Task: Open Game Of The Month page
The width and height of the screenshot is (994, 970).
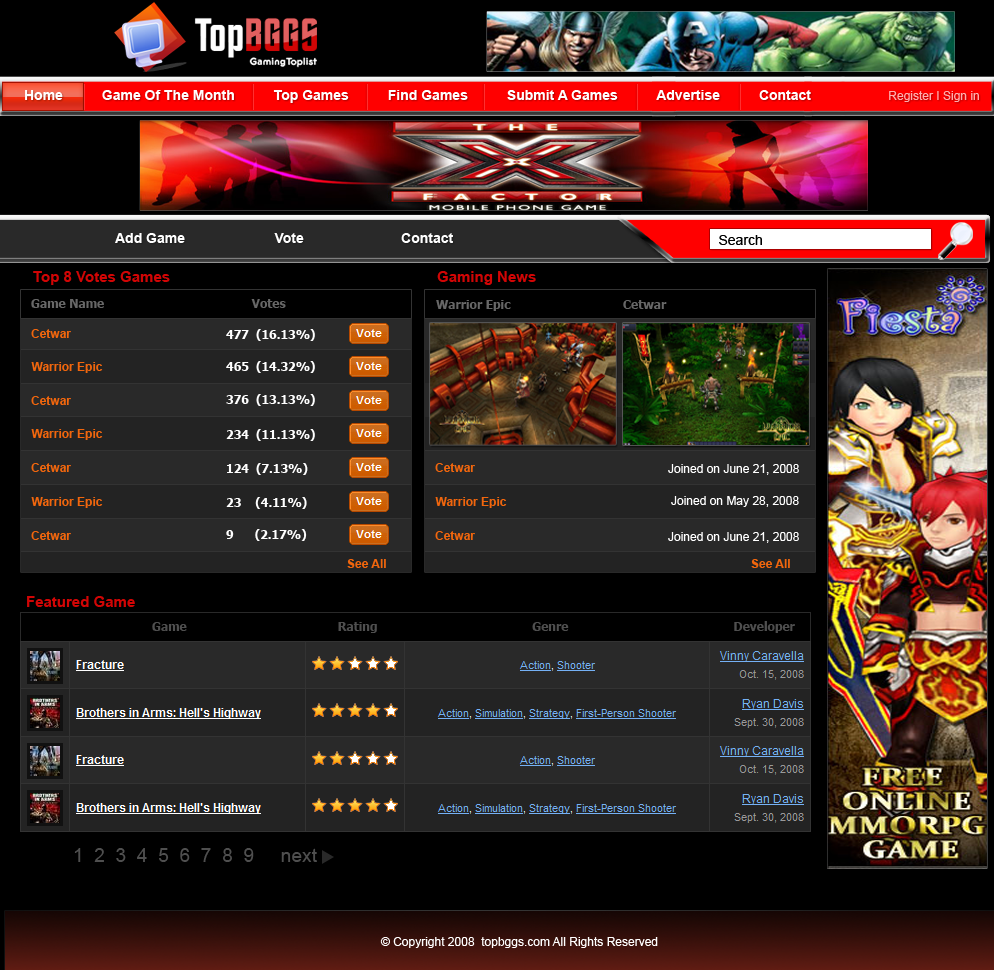Action: coord(168,96)
